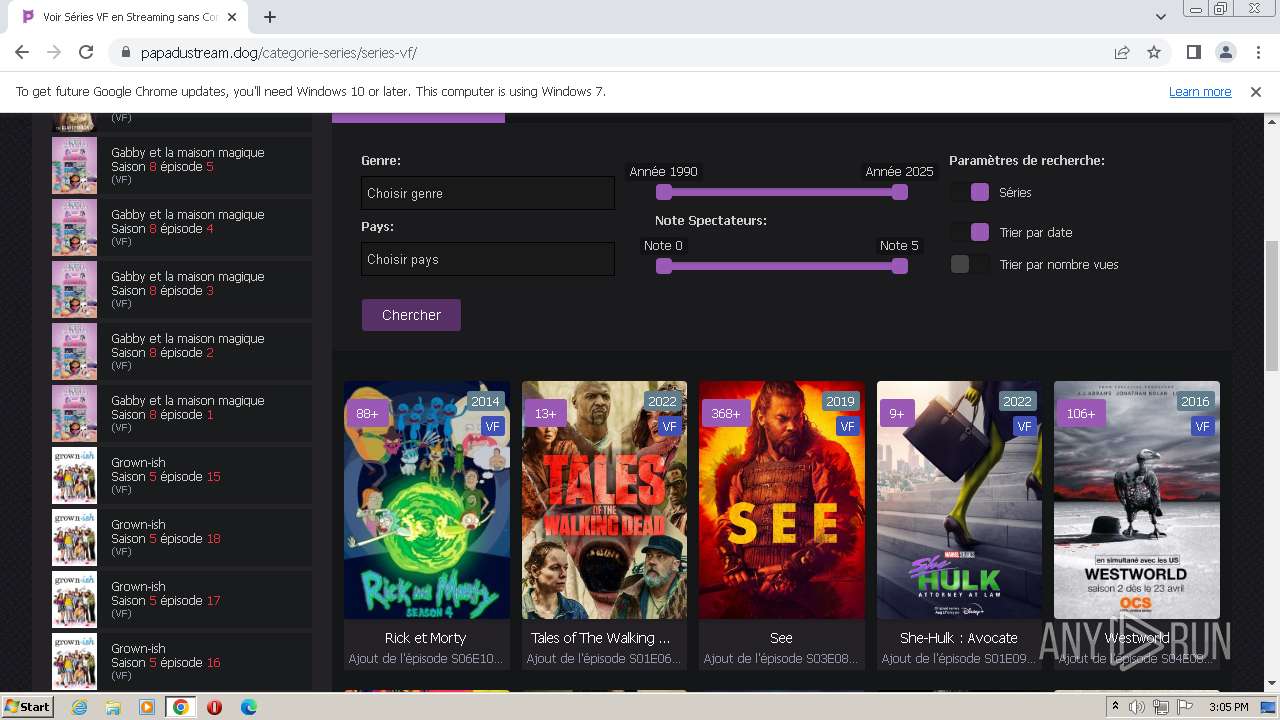Viewport: 1280px width, 720px height.
Task: Open the Choisir genre dropdown
Action: [x=488, y=193]
